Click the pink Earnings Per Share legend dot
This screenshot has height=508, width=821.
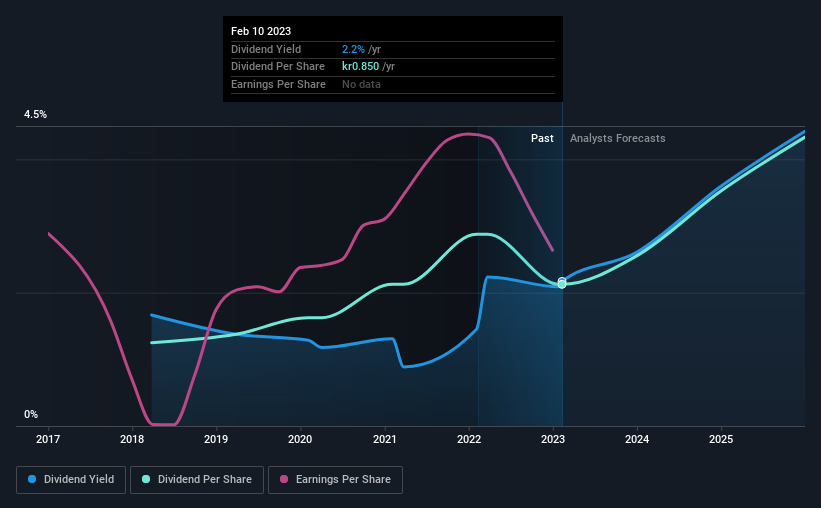coord(284,479)
